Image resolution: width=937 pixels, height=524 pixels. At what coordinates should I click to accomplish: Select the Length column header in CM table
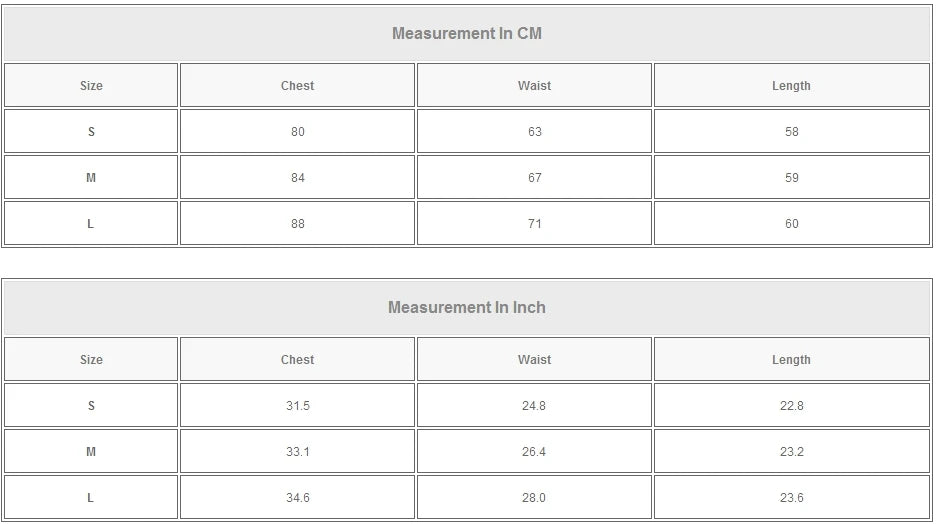791,86
